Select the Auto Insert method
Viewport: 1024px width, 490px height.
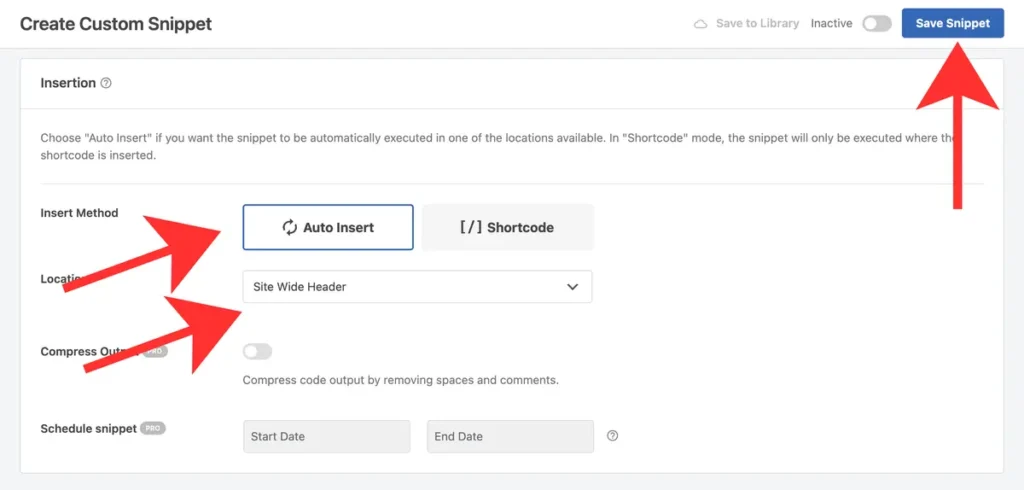click(327, 227)
